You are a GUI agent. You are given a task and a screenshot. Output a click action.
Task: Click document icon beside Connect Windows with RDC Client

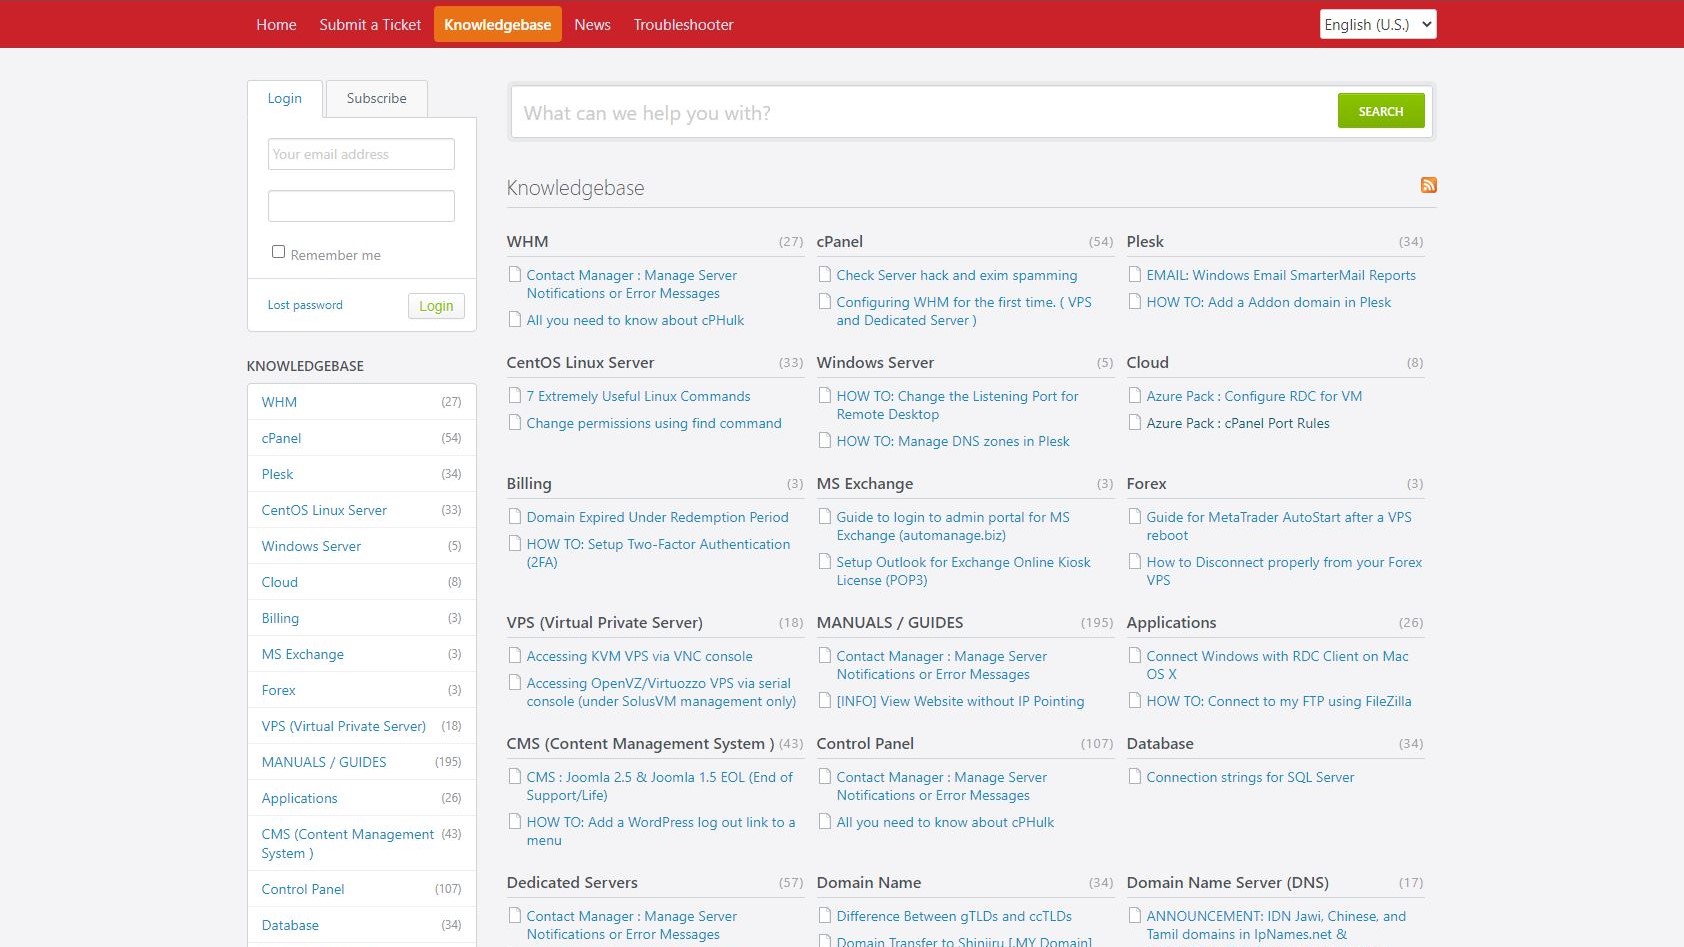point(1135,656)
